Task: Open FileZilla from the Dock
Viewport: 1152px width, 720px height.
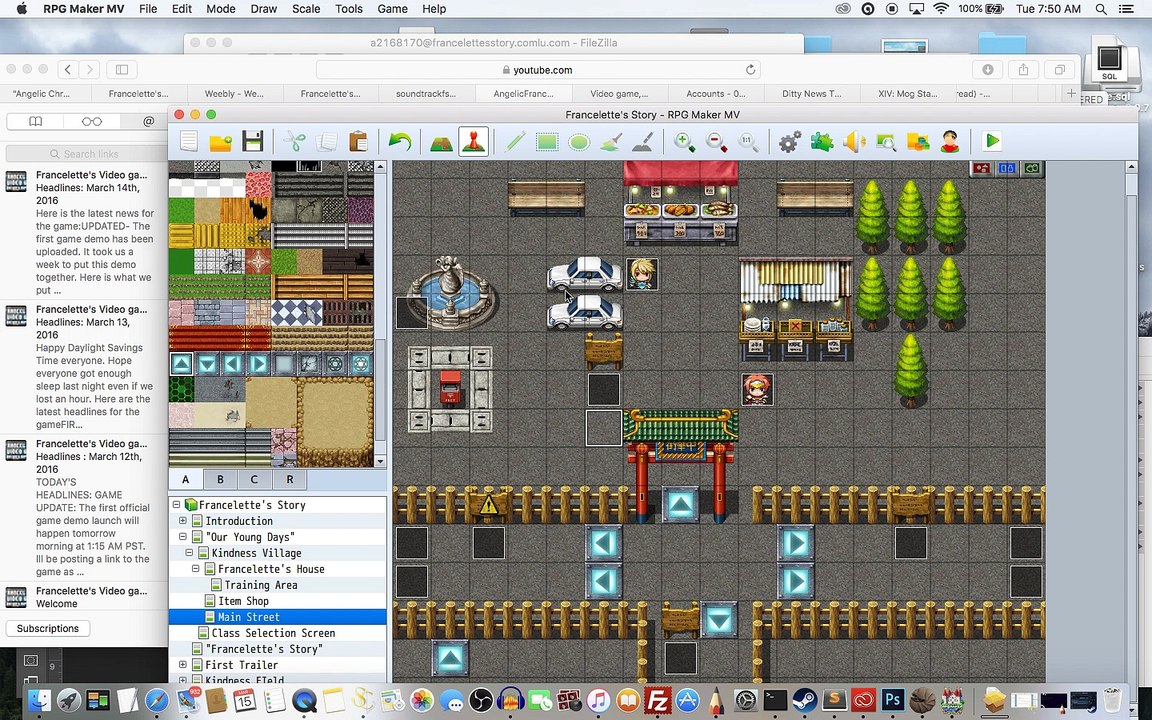Action: [657, 701]
